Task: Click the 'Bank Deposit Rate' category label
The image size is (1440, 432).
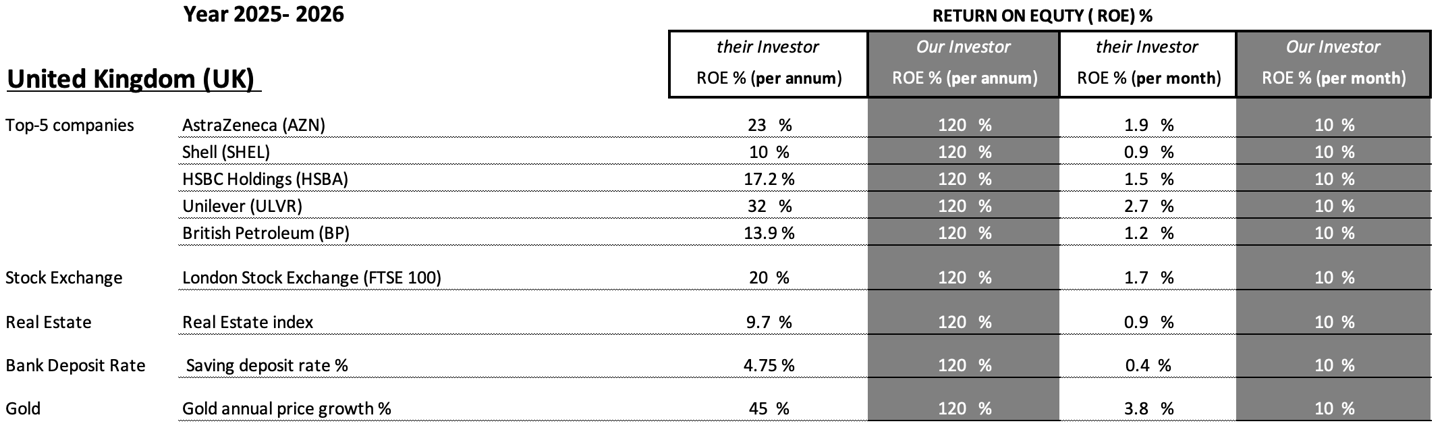Action: click(76, 366)
